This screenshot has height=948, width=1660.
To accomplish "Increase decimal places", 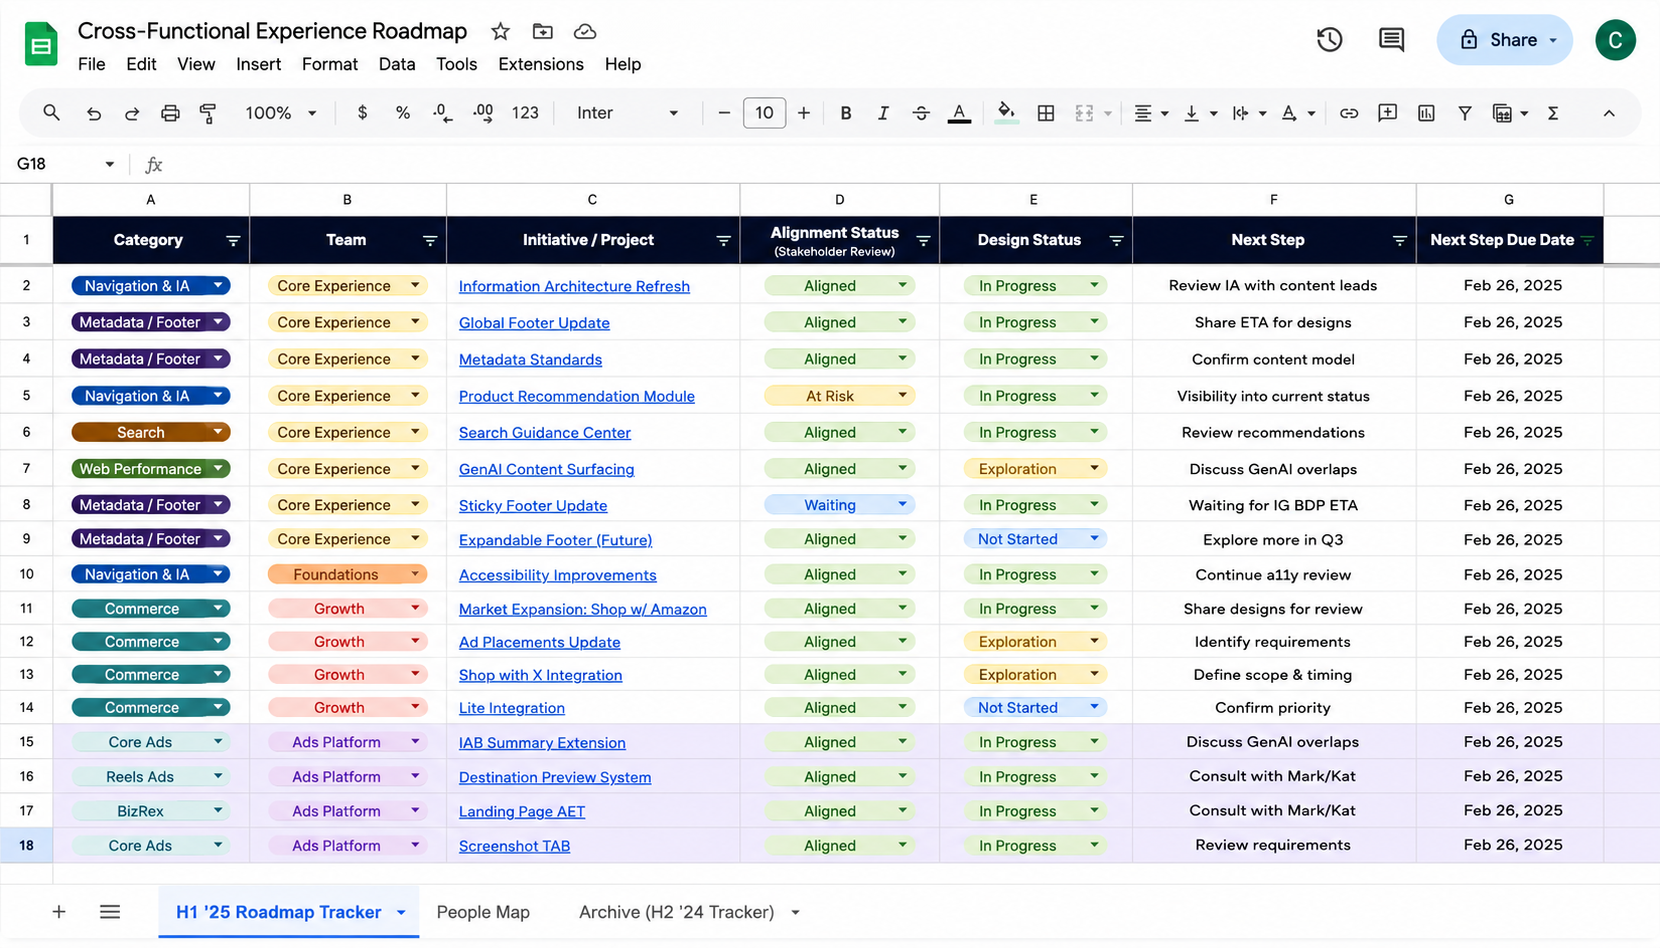I will coord(483,113).
